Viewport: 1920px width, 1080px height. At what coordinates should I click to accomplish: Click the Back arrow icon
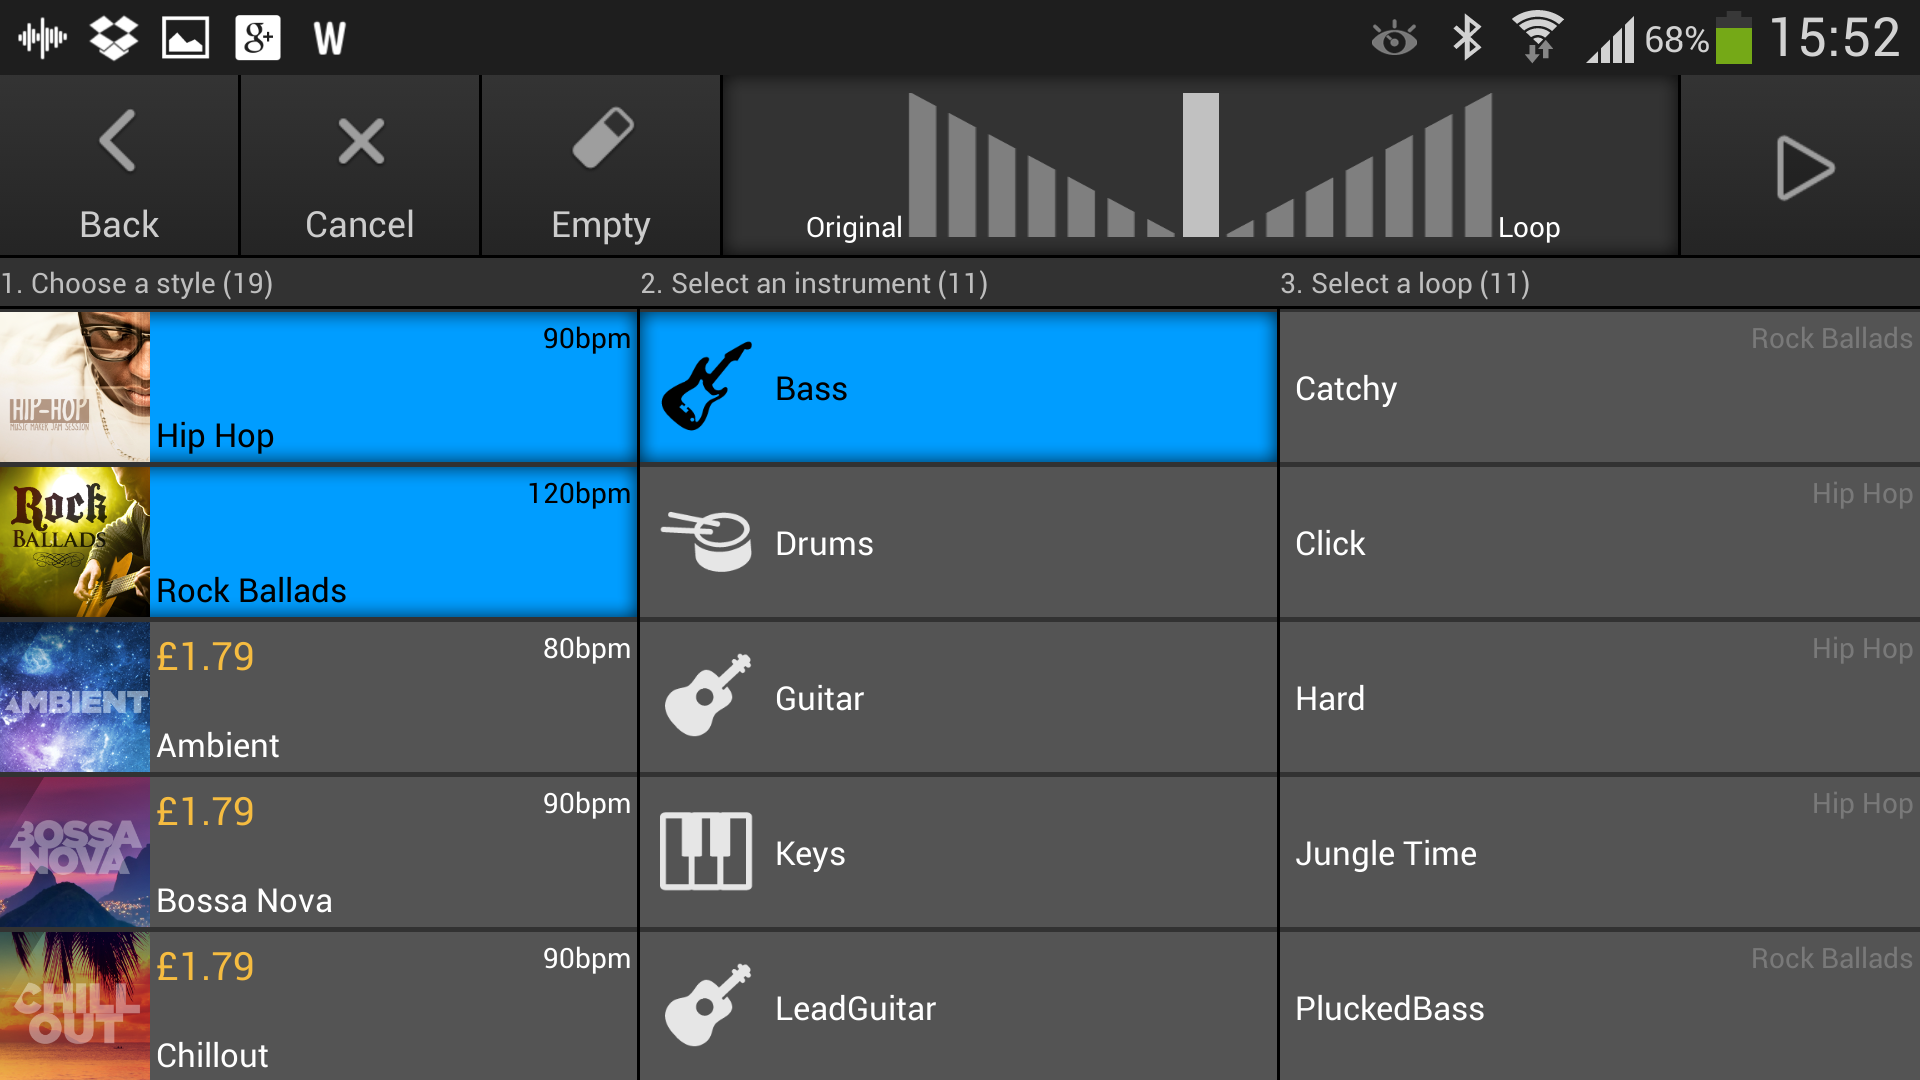point(118,140)
